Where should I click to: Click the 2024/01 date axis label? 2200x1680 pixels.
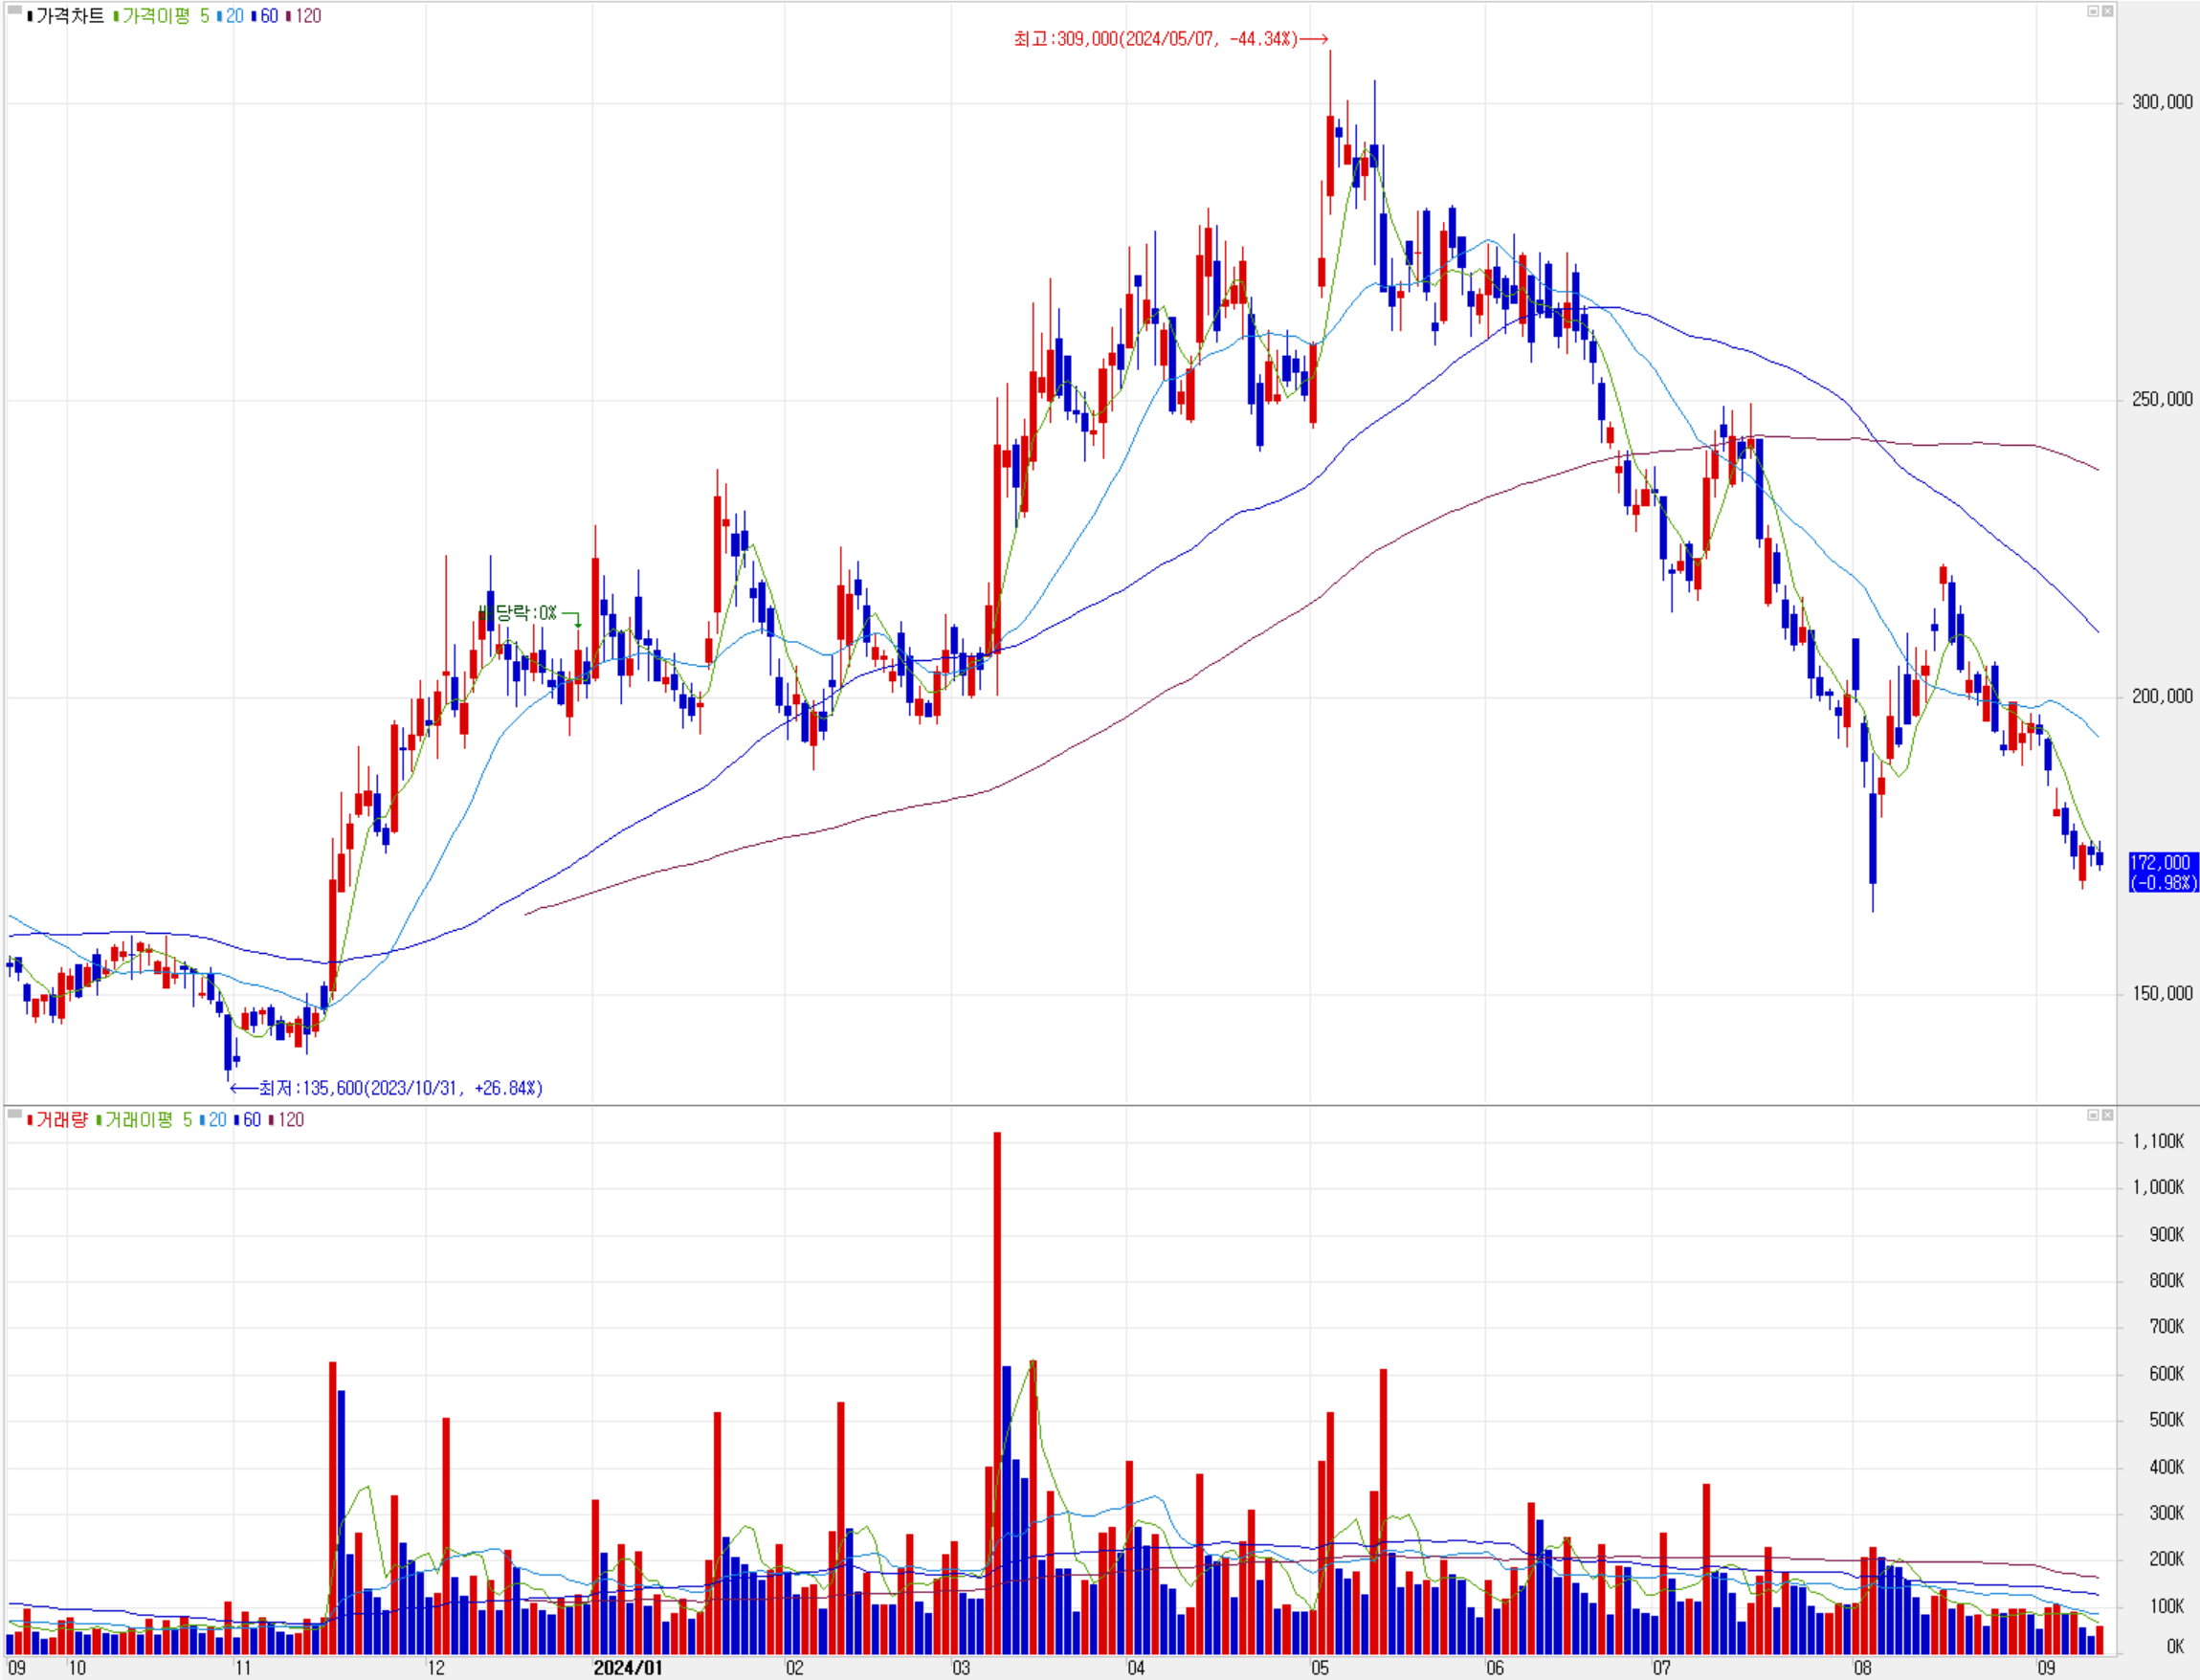pyautogui.click(x=627, y=1667)
